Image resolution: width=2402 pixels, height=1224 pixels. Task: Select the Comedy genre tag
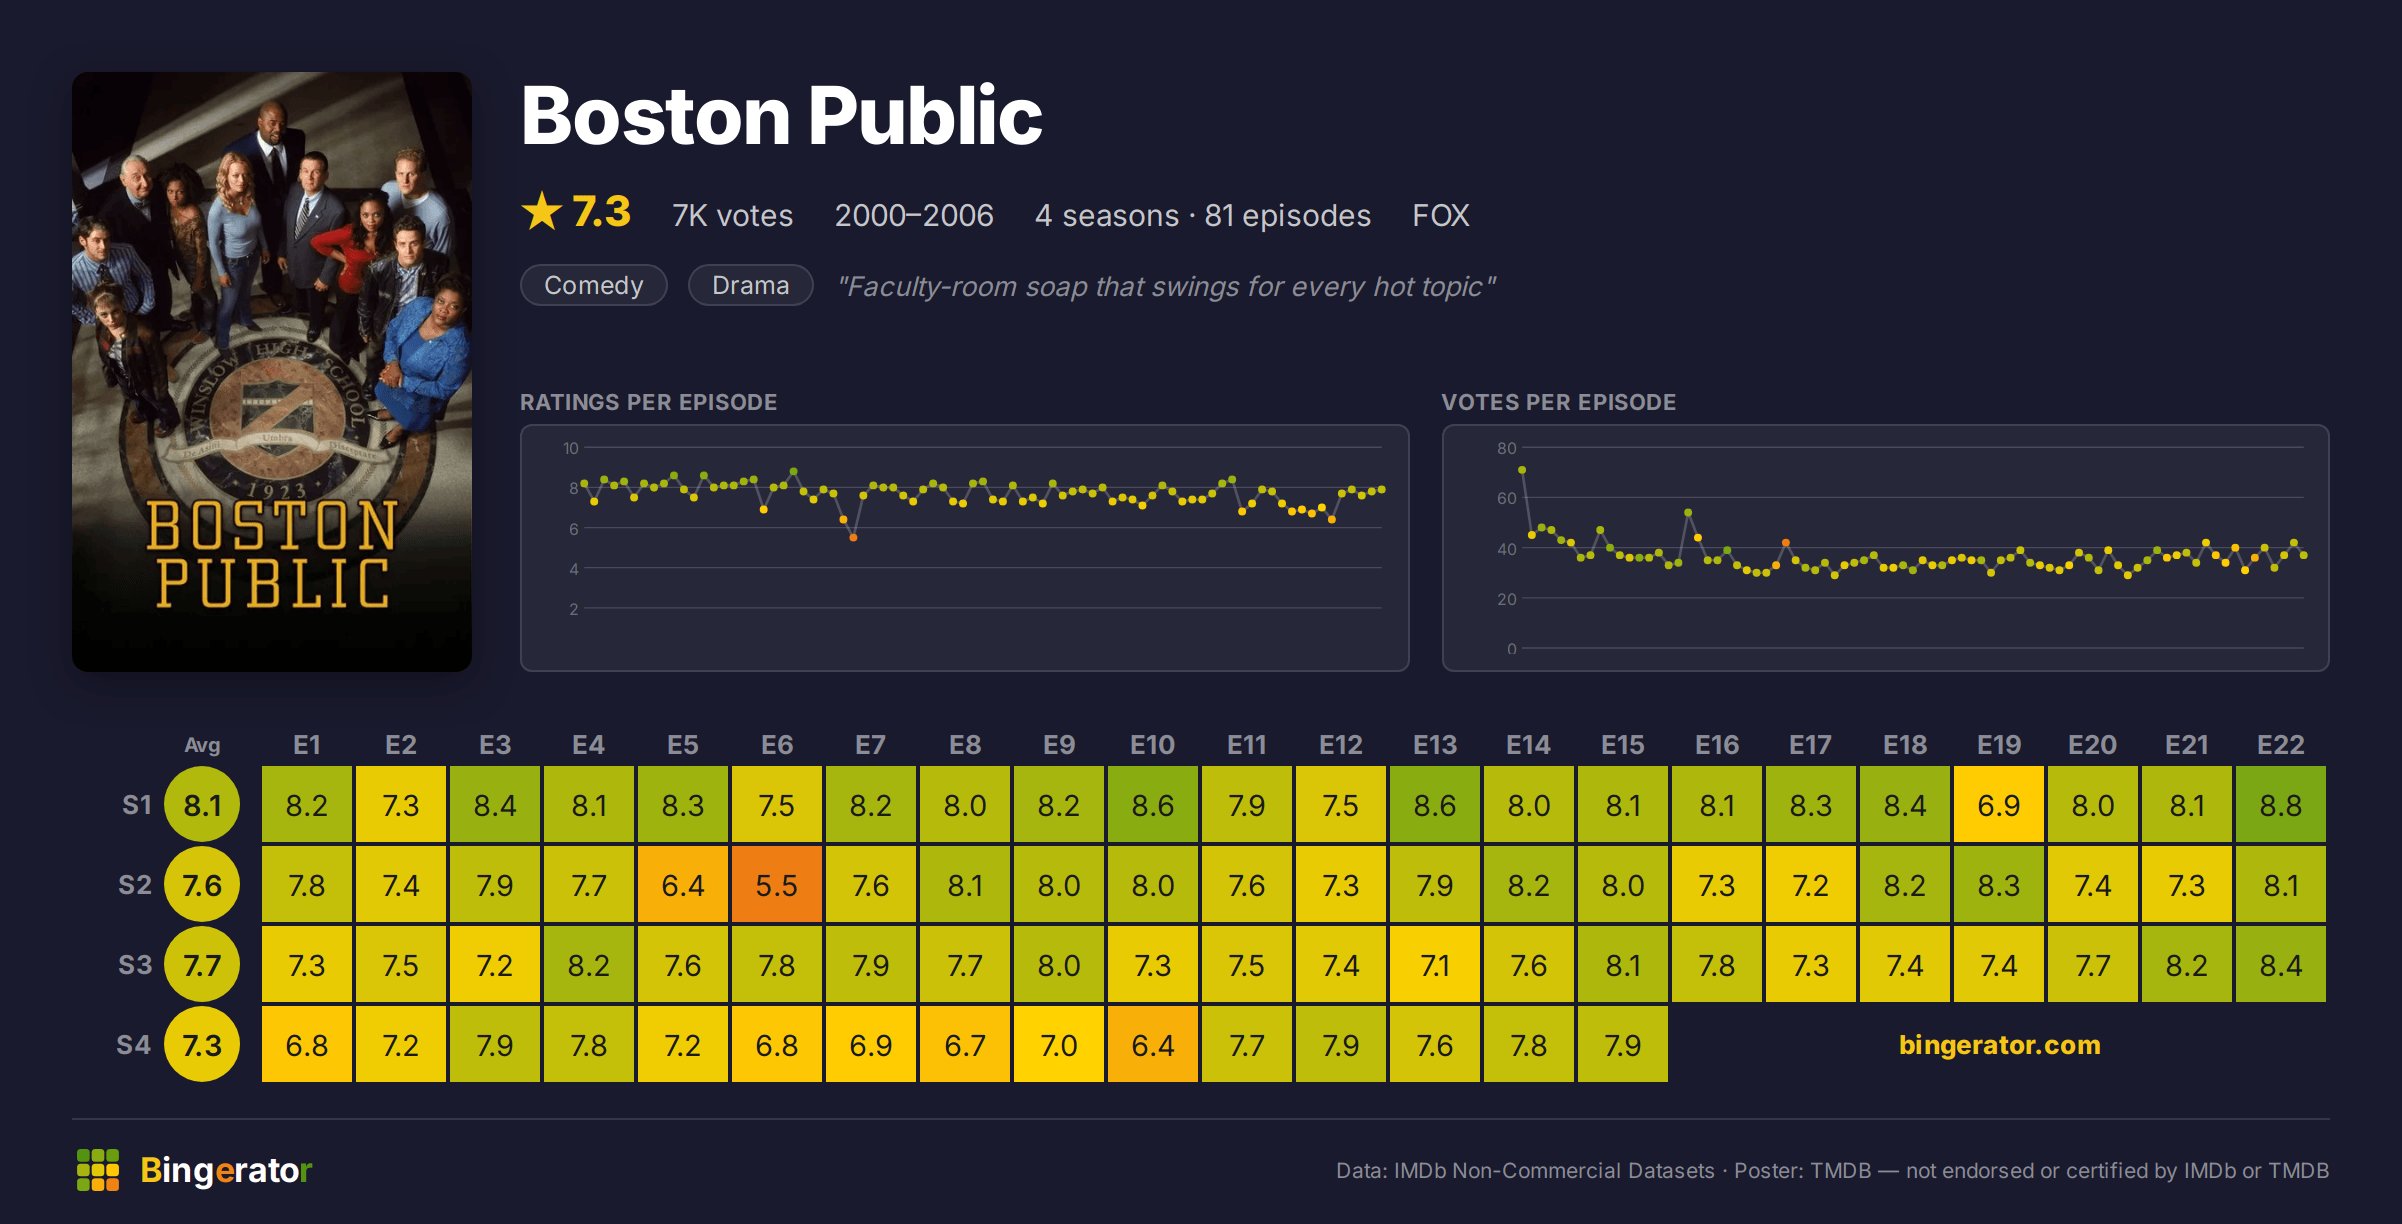pyautogui.click(x=594, y=286)
